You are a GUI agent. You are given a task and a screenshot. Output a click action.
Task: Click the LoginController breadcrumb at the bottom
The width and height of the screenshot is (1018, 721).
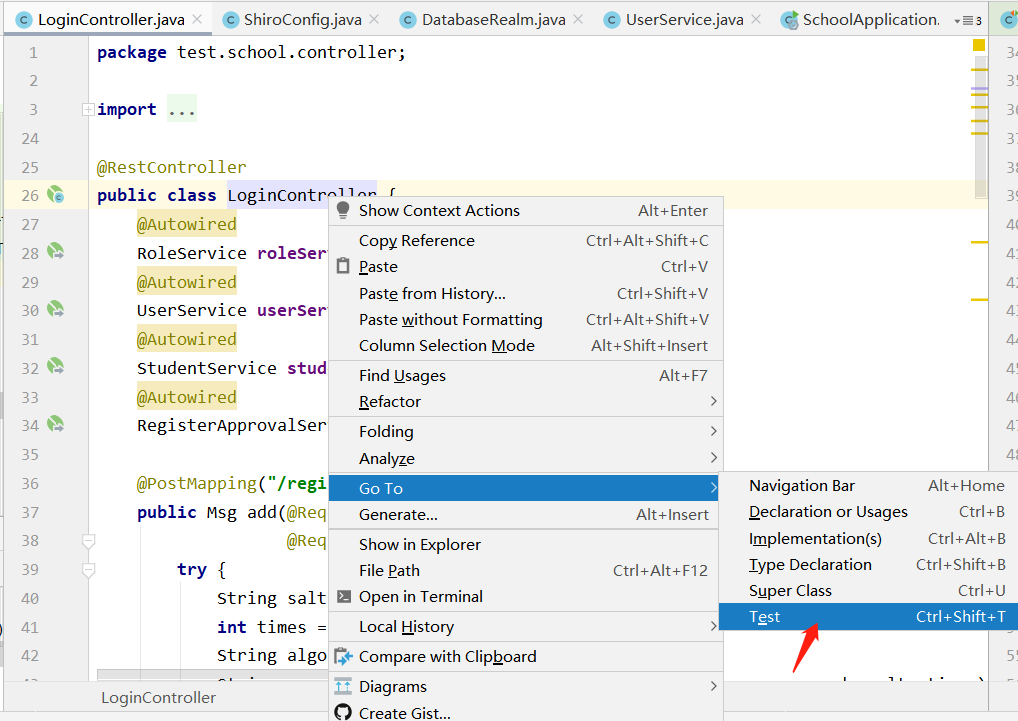[x=158, y=698]
